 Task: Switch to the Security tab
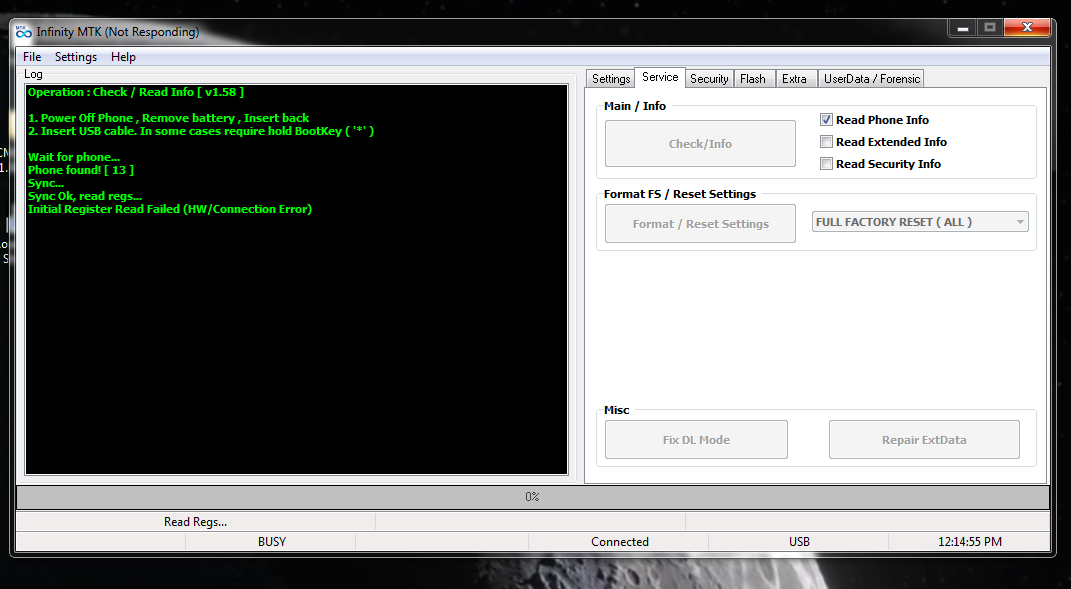709,79
